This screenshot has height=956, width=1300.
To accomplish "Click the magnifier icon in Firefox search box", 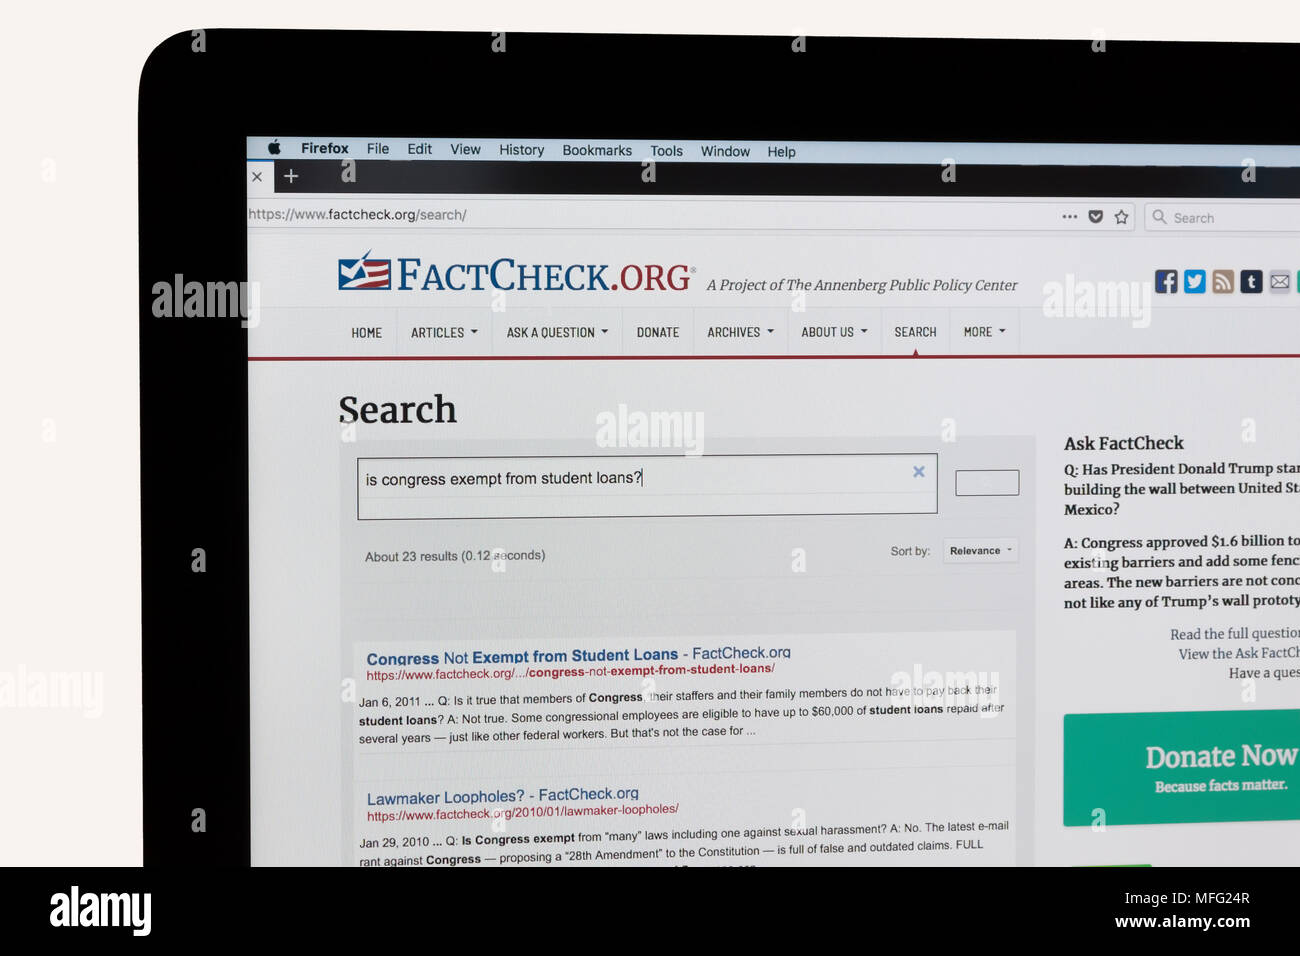I will pos(1159,217).
